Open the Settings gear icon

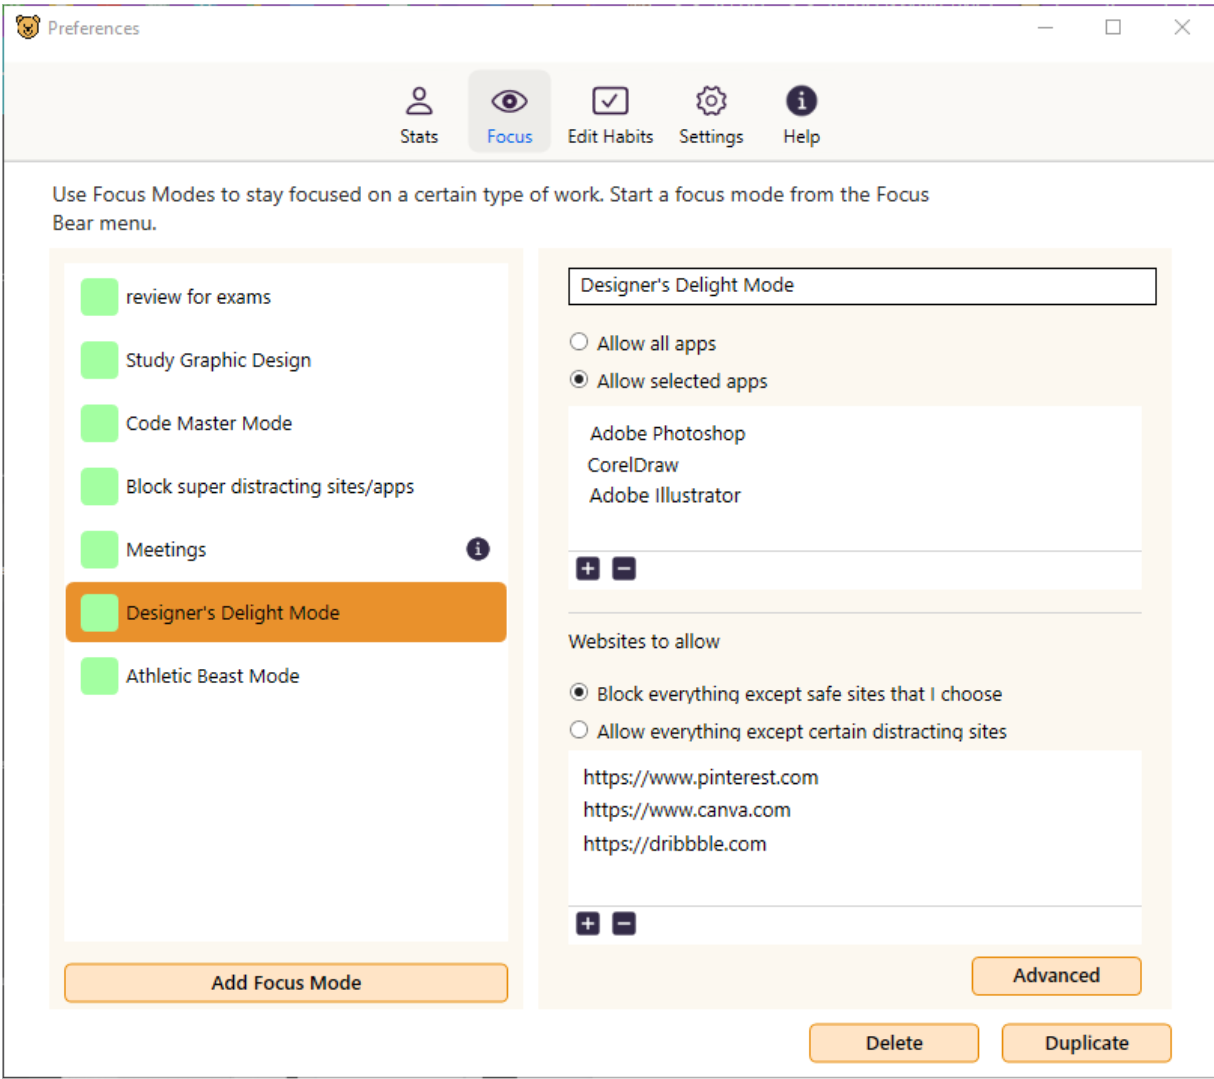(711, 101)
